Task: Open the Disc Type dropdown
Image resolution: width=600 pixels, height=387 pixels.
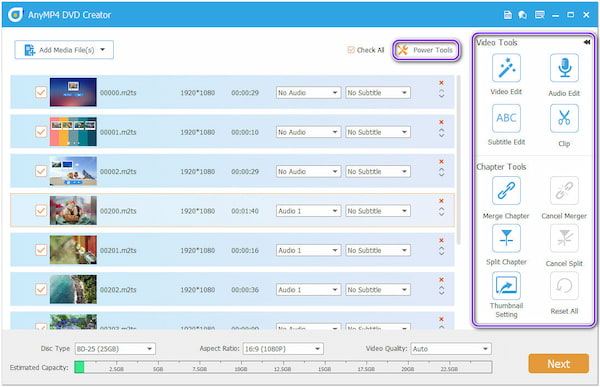Action: pos(115,349)
